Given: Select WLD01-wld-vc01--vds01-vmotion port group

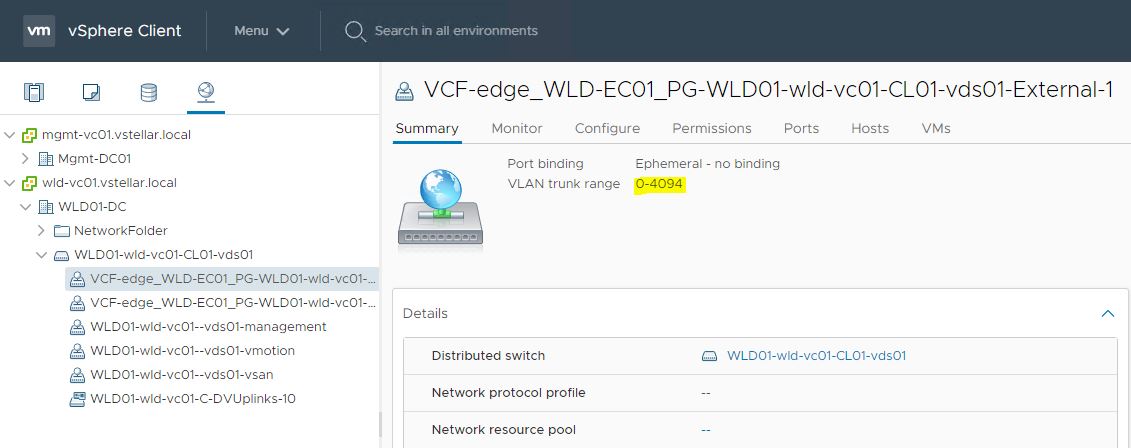Looking at the screenshot, I should 192,350.
